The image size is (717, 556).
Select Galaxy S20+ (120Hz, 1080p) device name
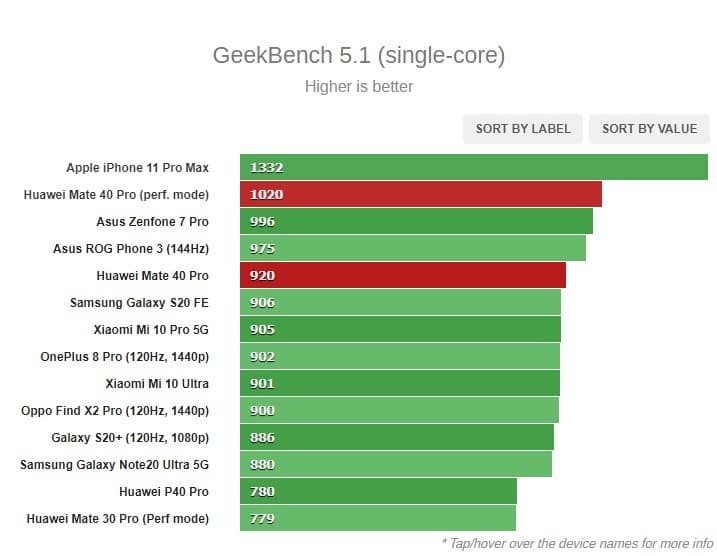130,438
